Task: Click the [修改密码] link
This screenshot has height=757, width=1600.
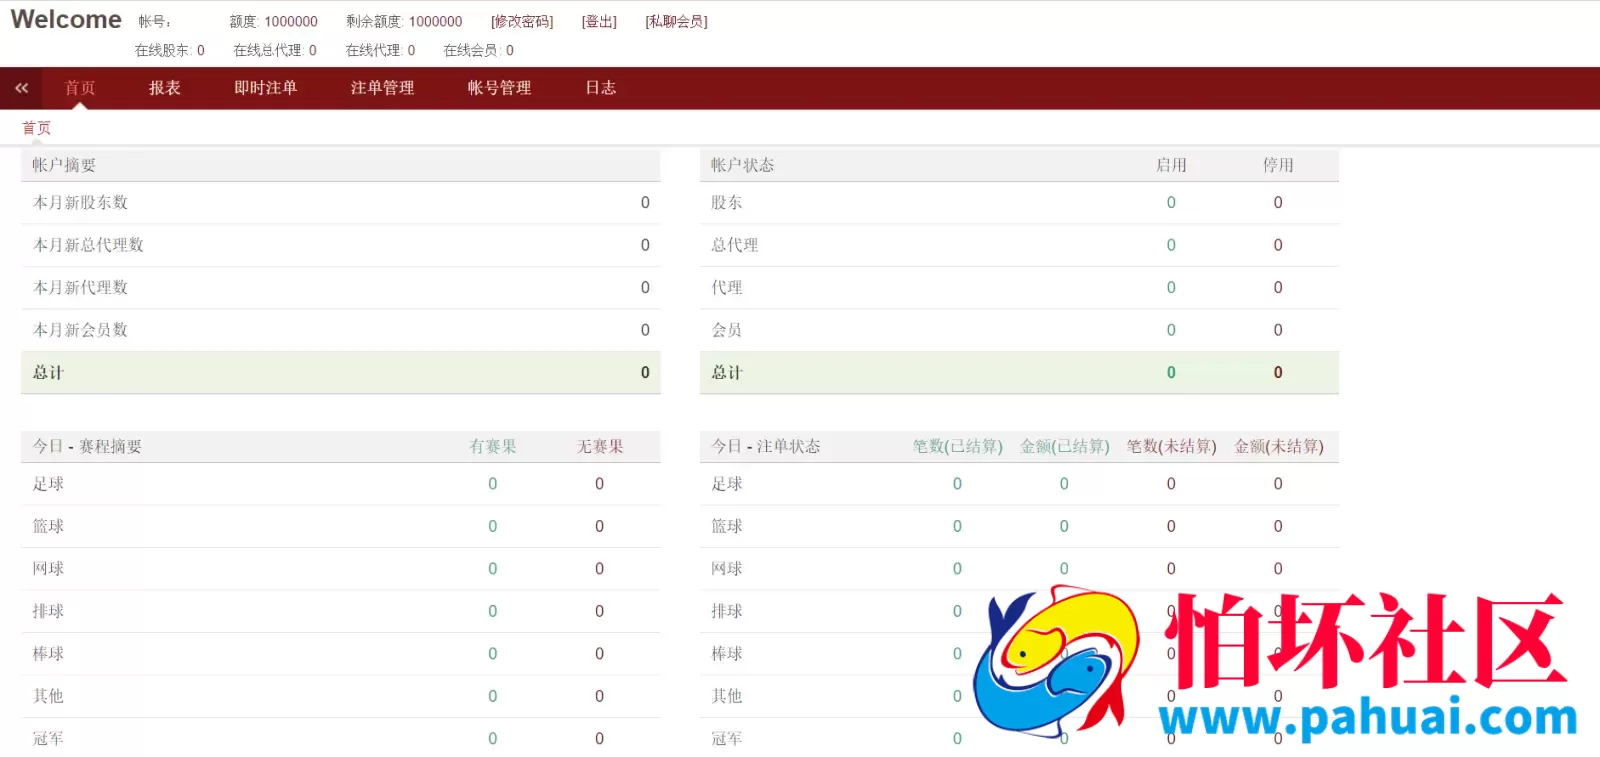Action: pyautogui.click(x=522, y=21)
